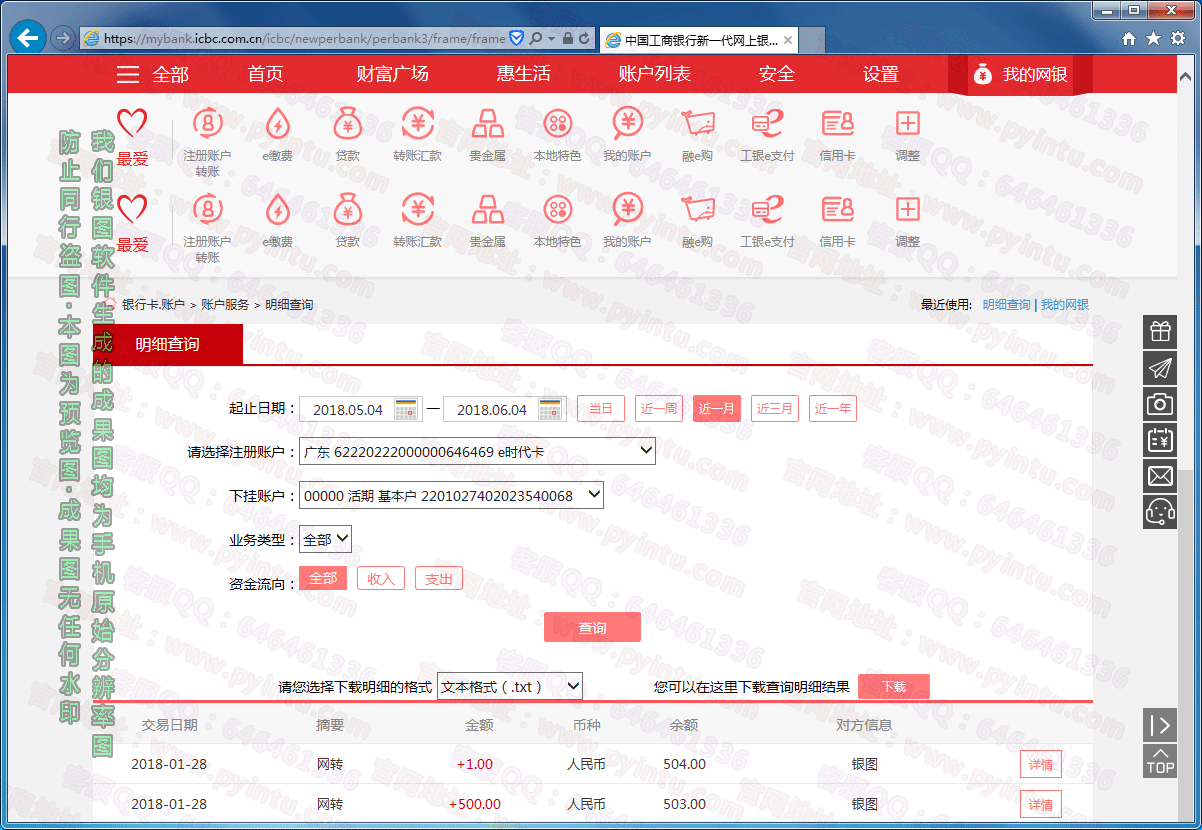1202x830 pixels.
Task: Click 最爱 heart icon in the first row
Action: coord(132,124)
